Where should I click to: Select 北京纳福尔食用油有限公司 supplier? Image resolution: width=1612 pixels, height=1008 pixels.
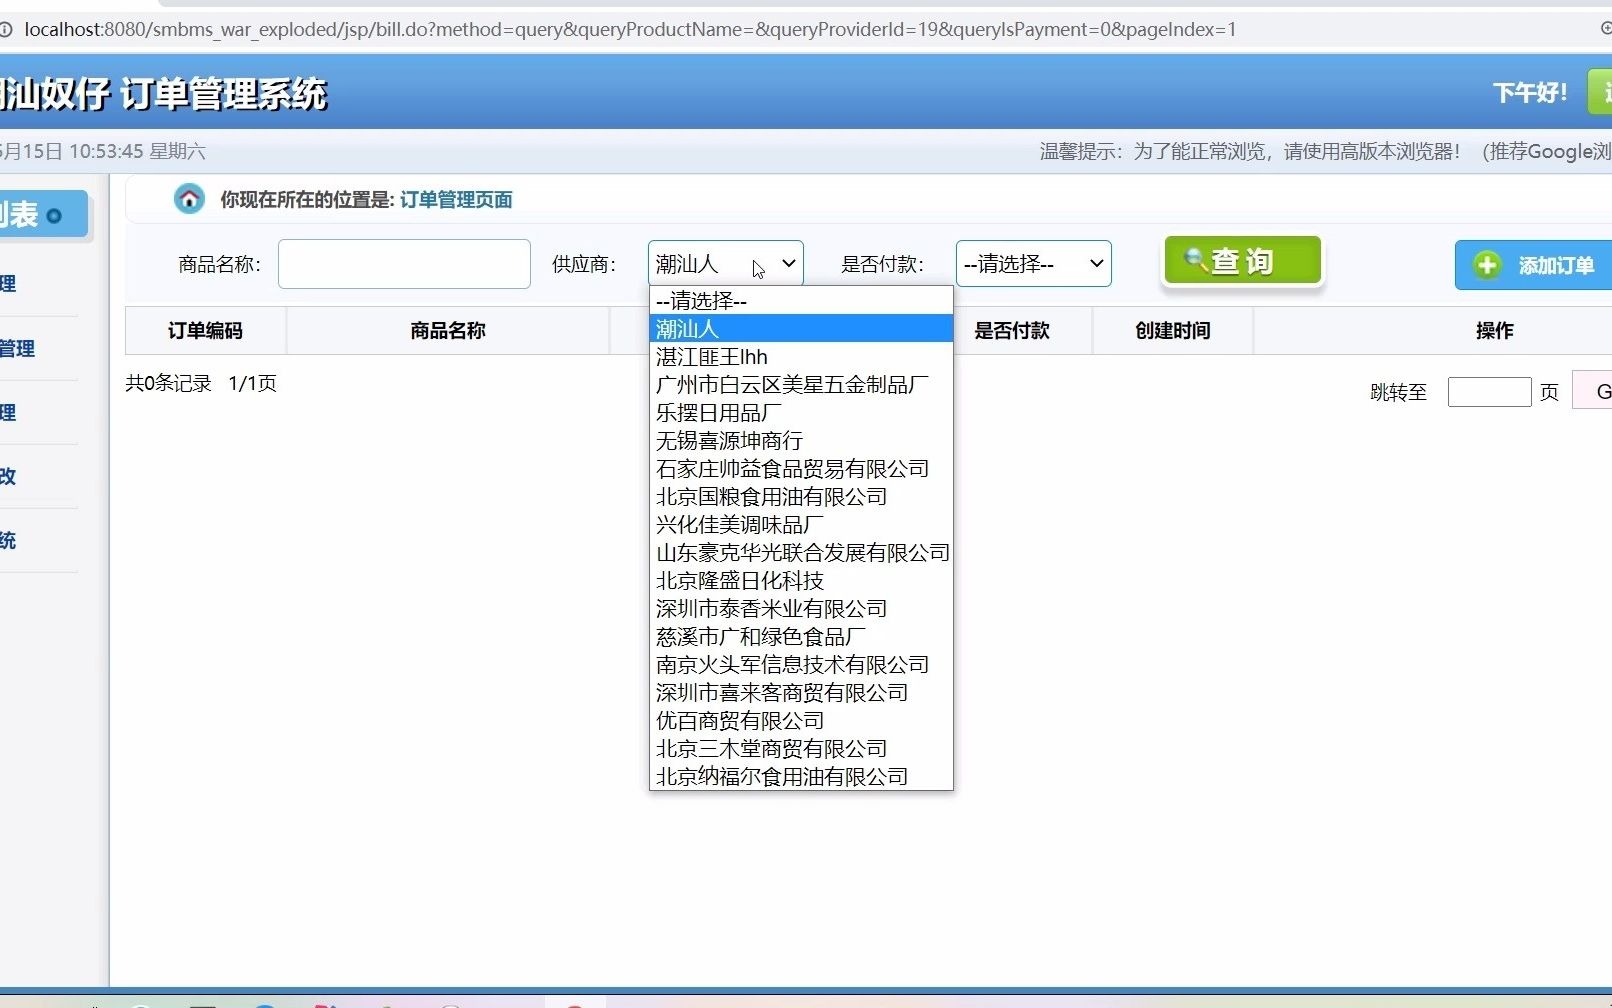(801, 776)
